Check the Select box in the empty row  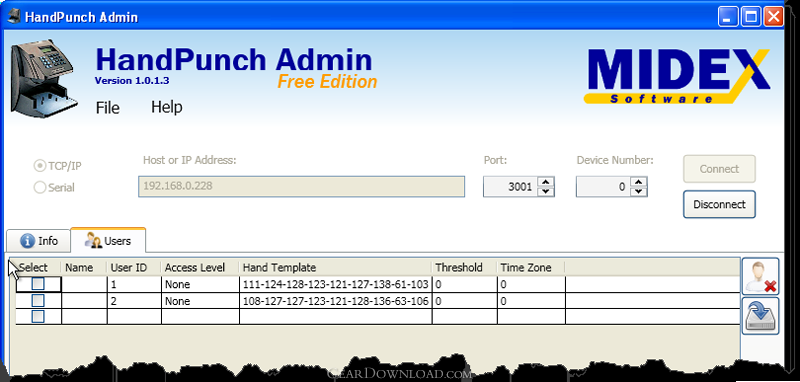38,317
